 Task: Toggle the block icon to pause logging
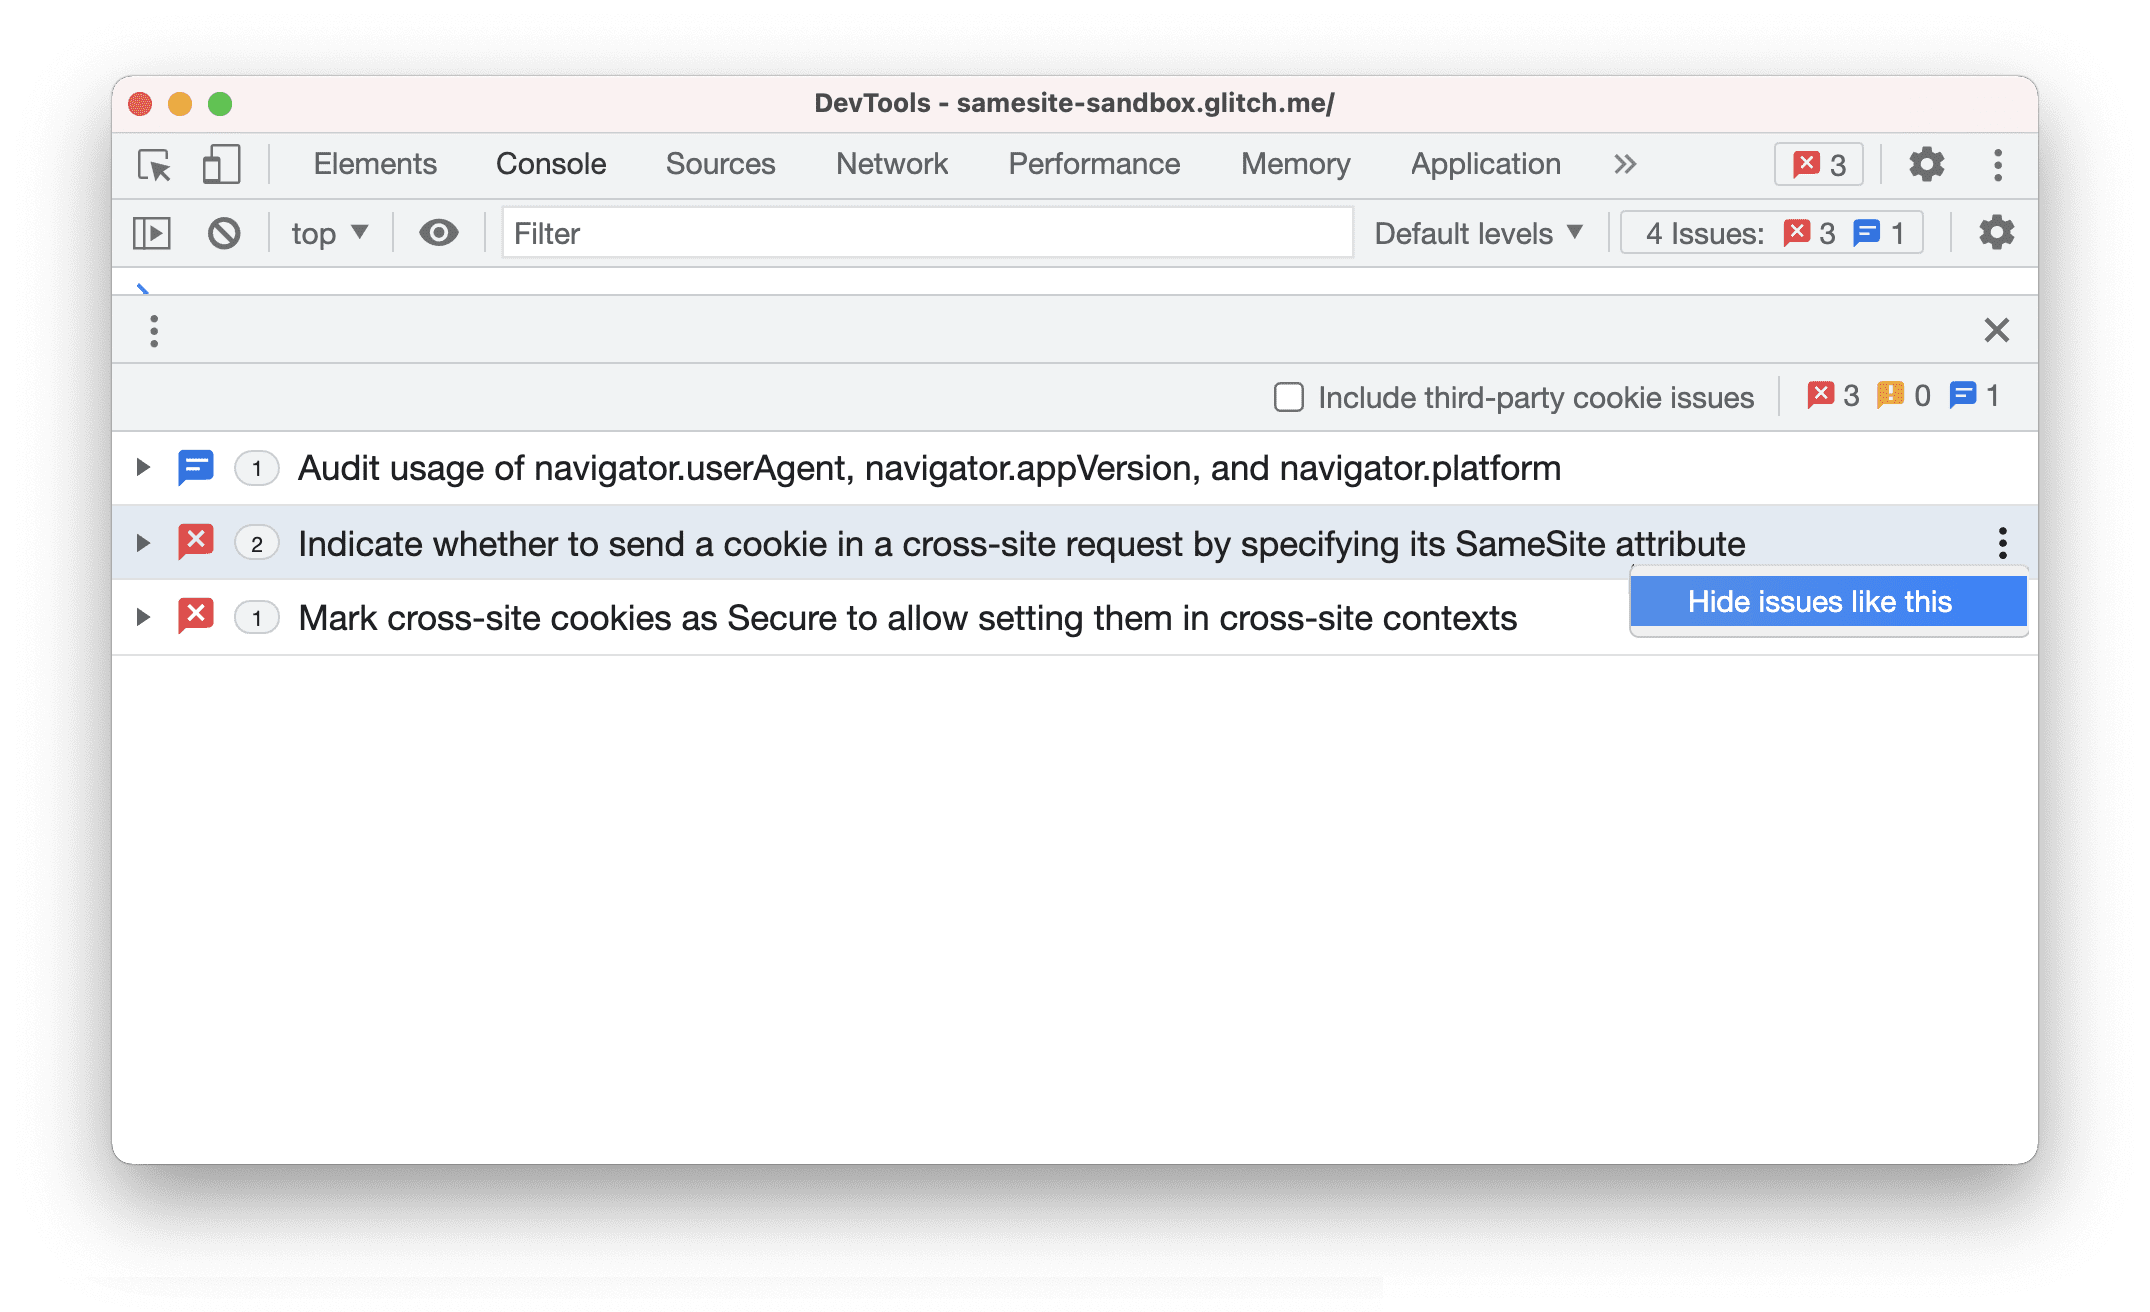[227, 232]
